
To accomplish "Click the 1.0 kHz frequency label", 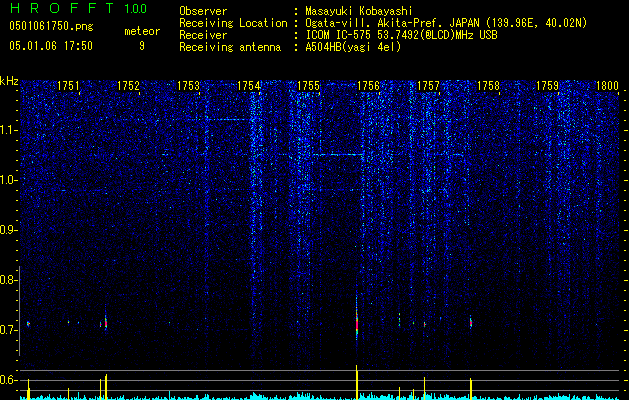I will click(x=8, y=180).
